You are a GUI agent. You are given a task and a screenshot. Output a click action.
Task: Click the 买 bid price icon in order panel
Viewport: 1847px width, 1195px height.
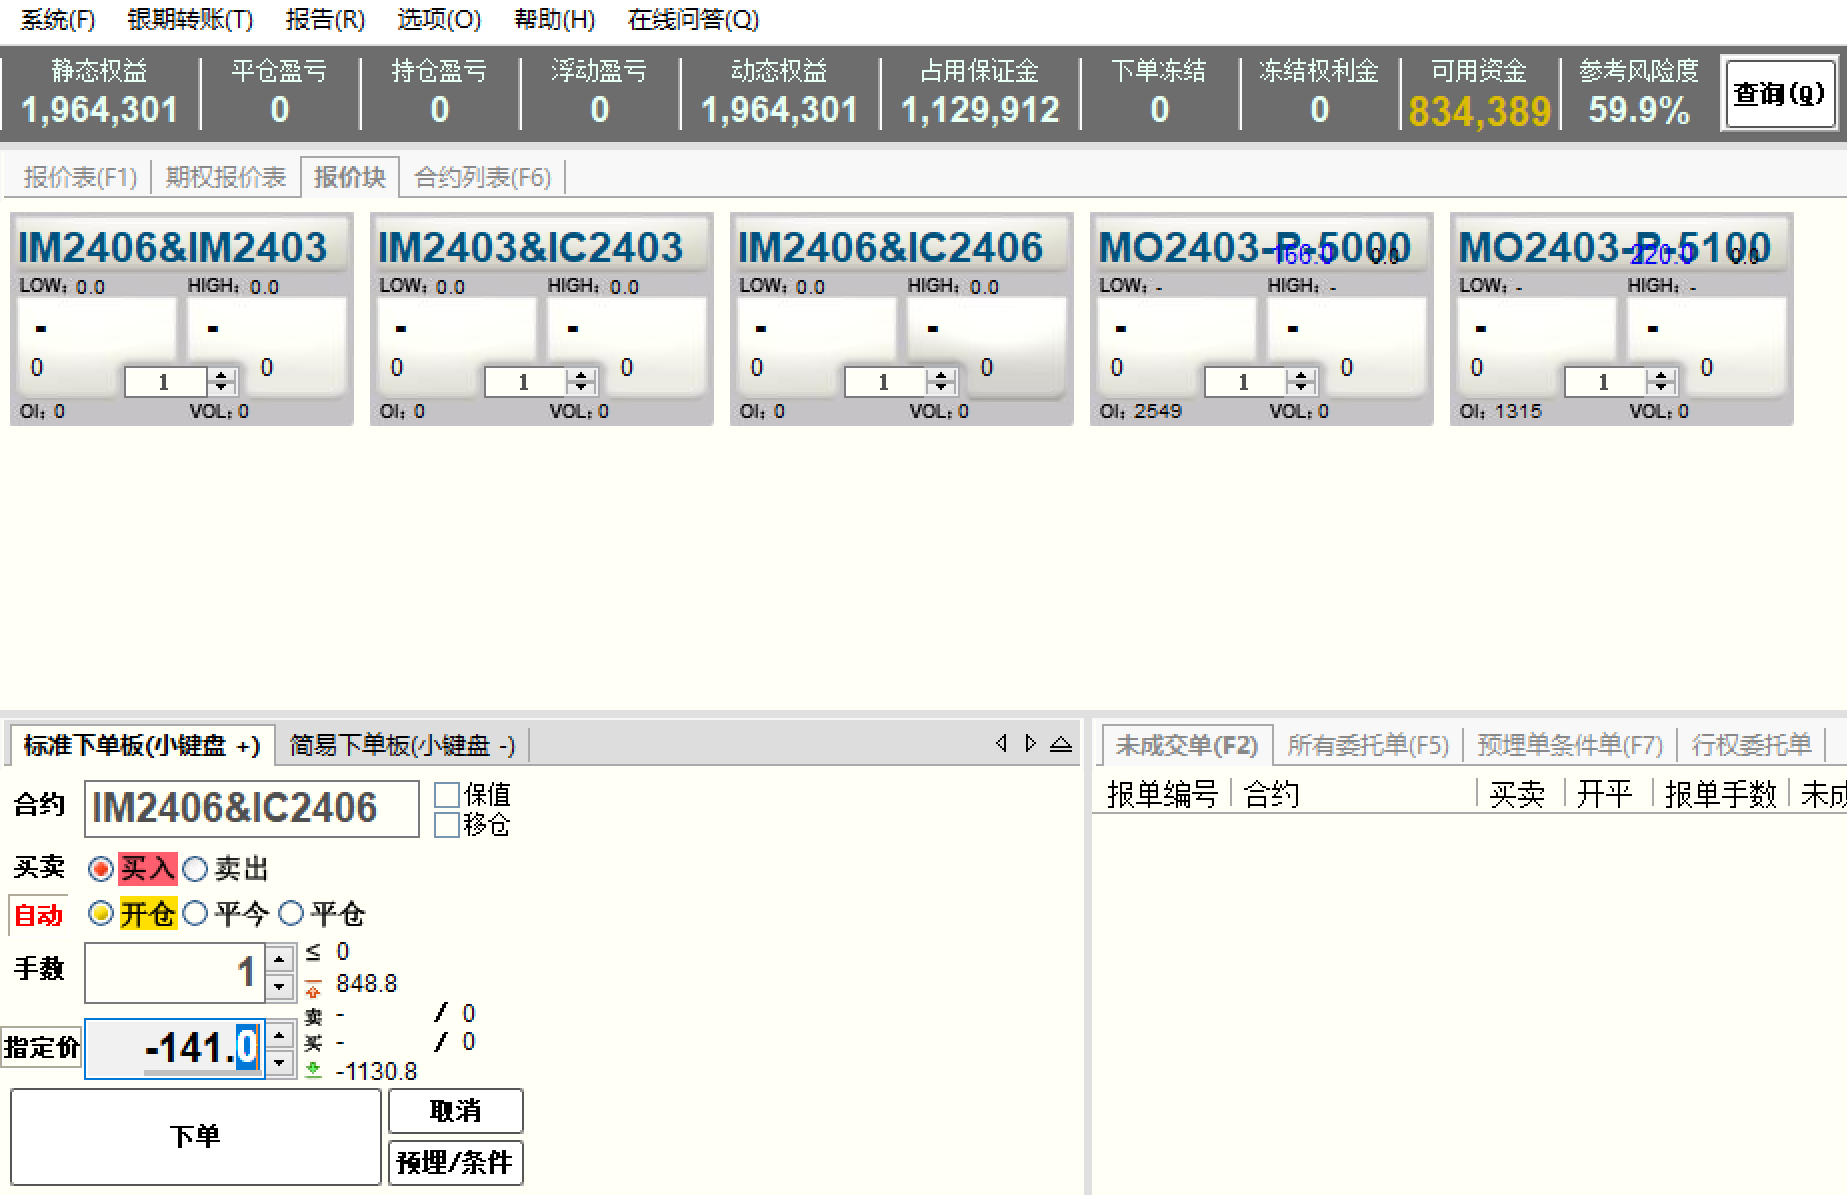tap(314, 1043)
